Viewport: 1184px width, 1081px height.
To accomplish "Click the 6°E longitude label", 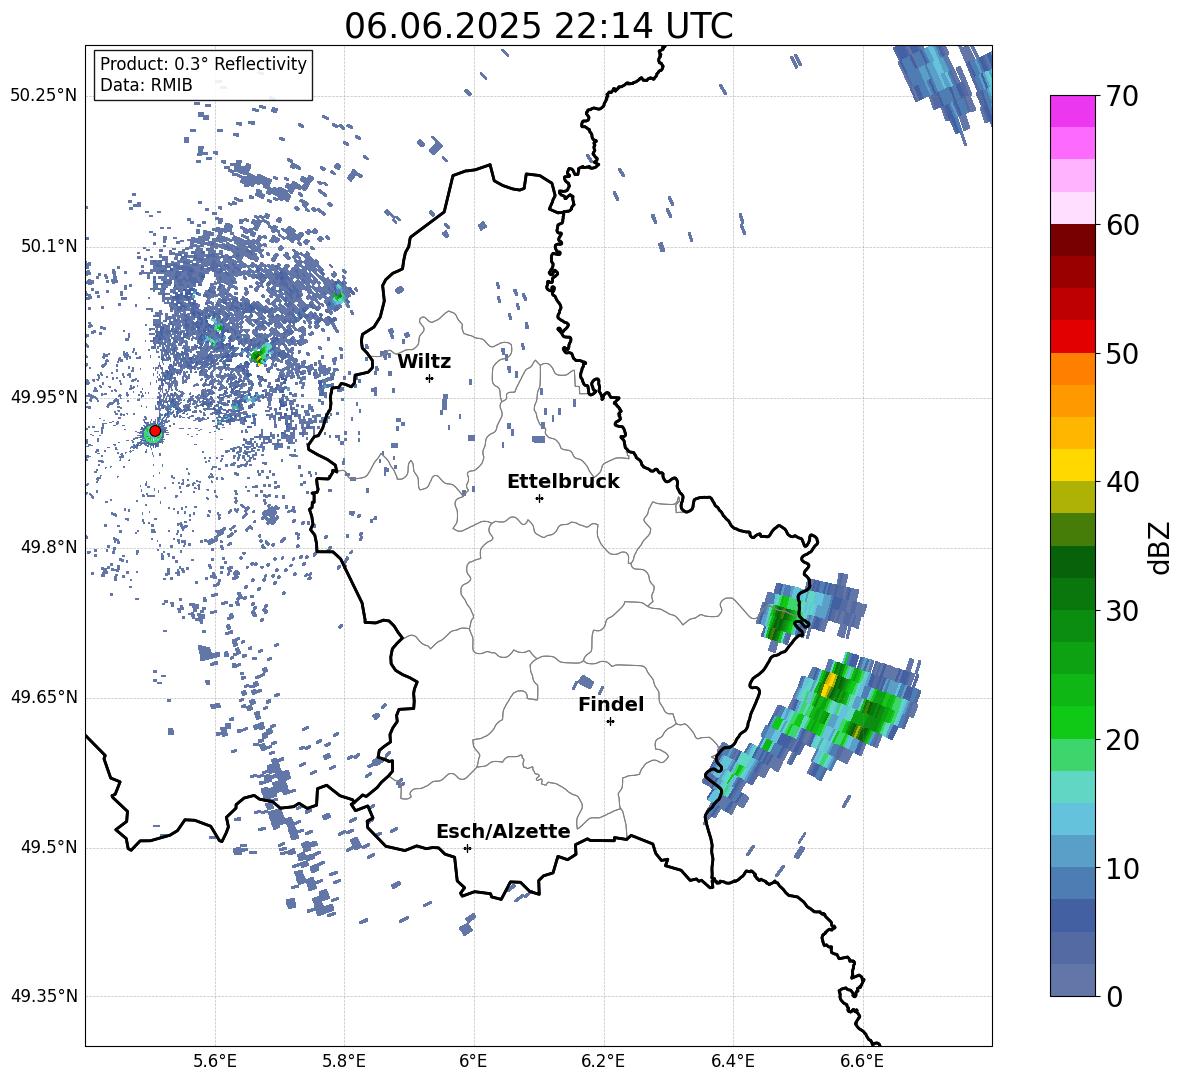I will click(473, 1061).
